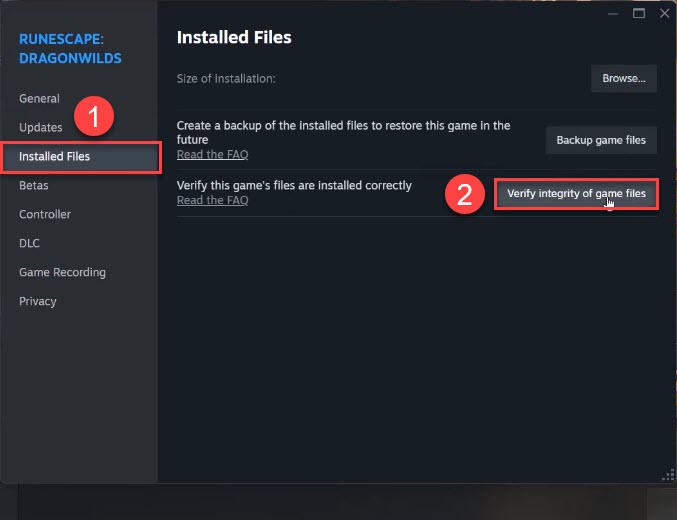677x520 pixels.
Task: Maximize the properties window
Action: click(638, 13)
